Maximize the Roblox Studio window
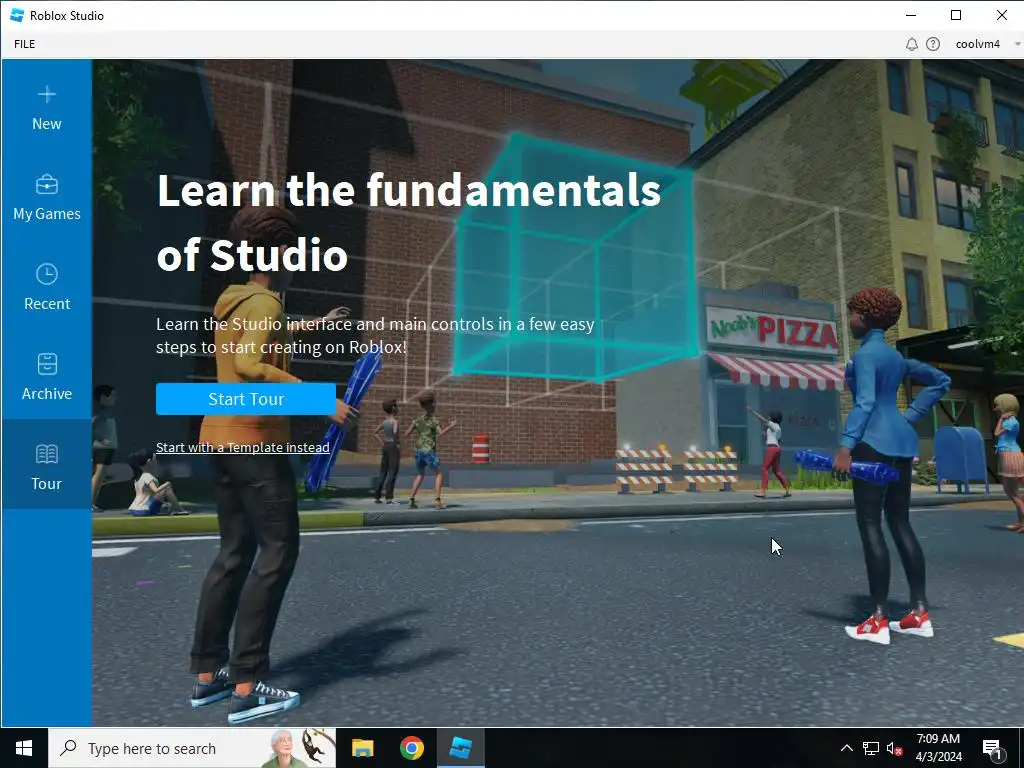This screenshot has width=1024, height=768. tap(956, 15)
